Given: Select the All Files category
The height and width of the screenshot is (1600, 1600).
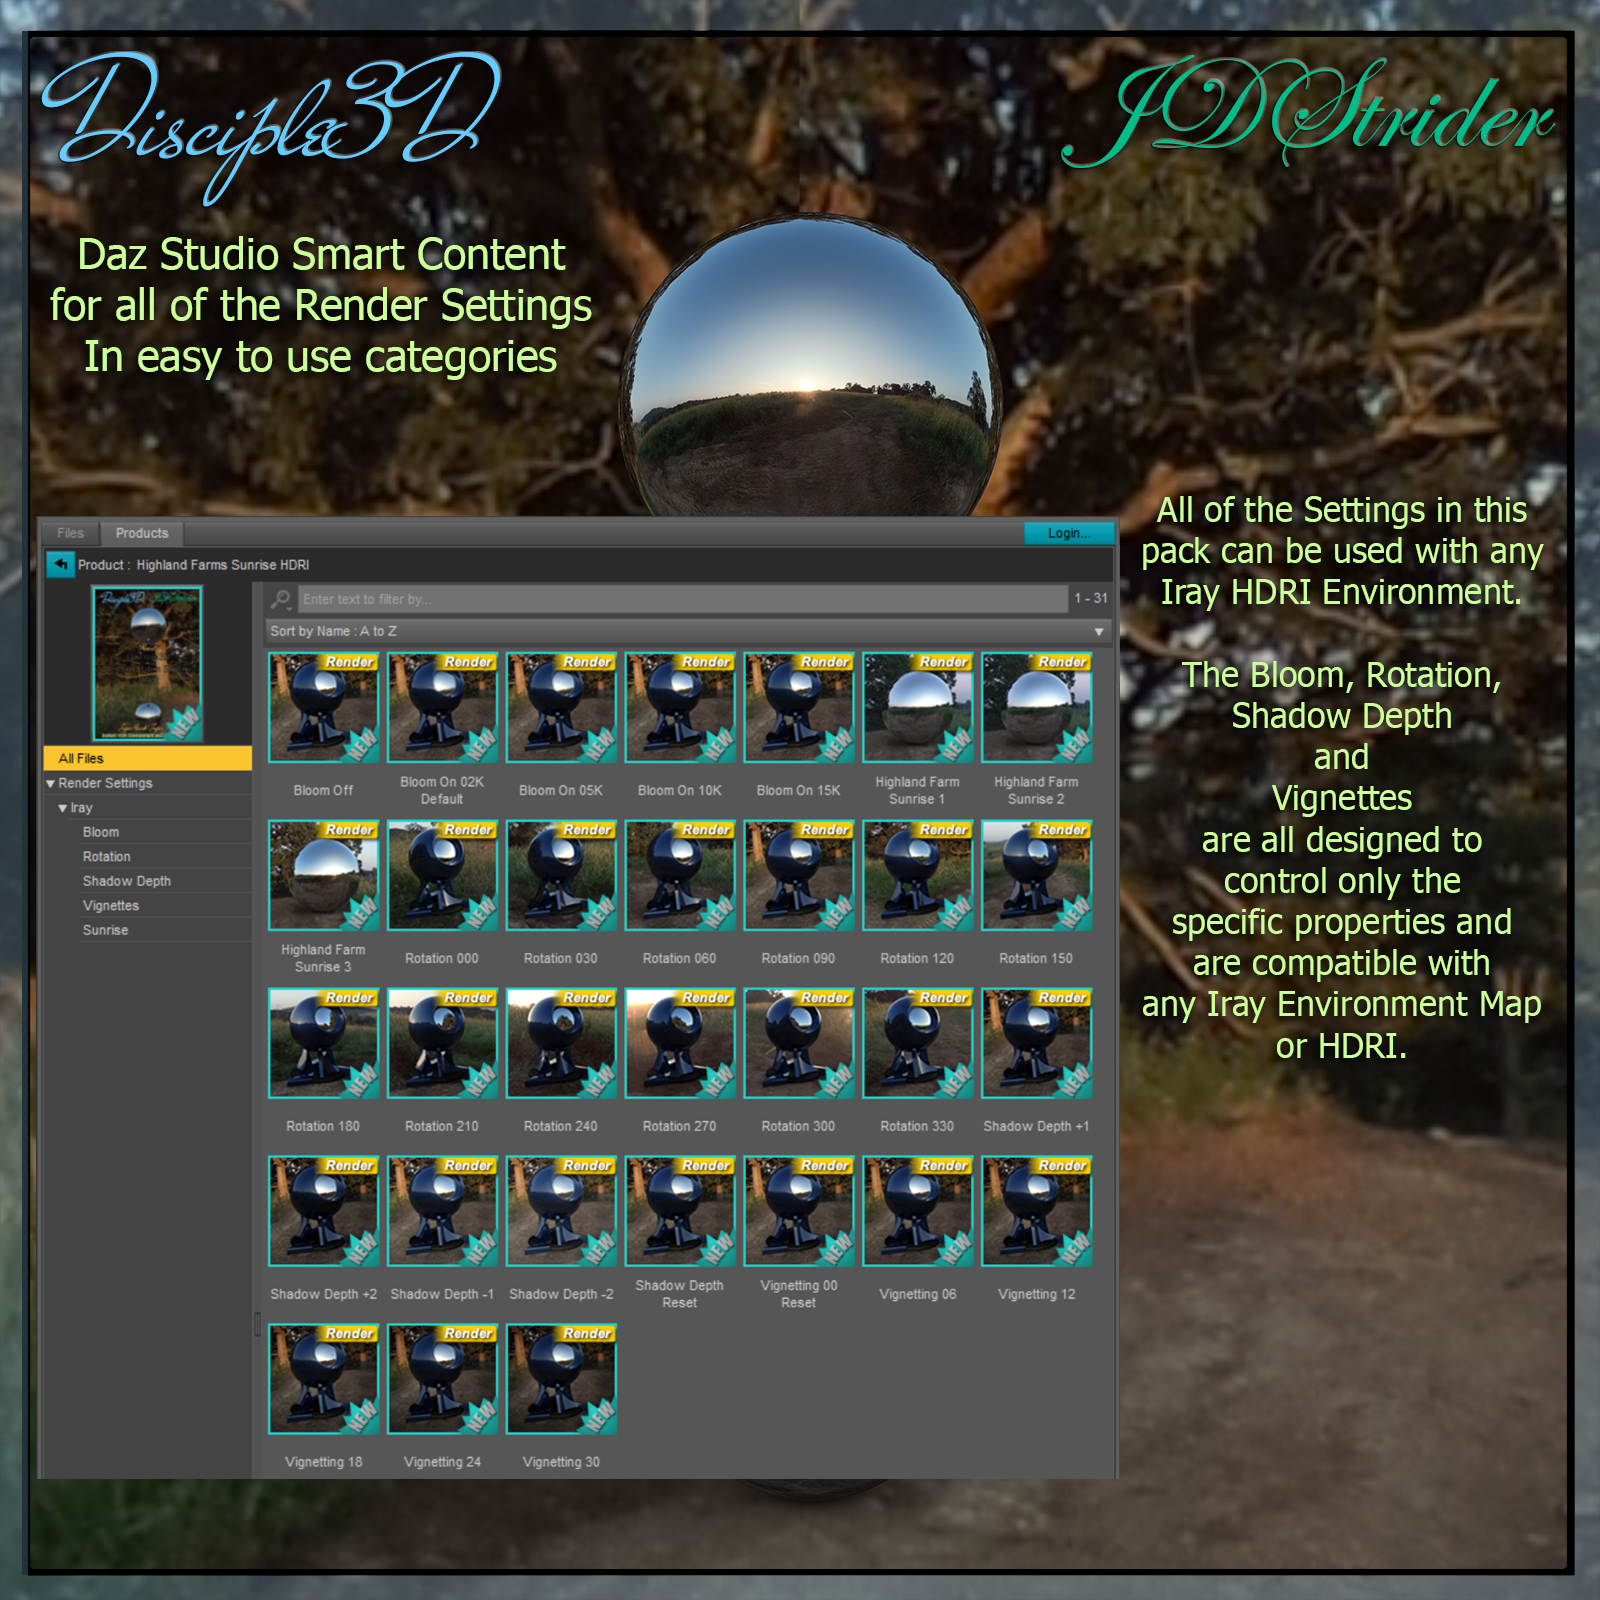Looking at the screenshot, I should [148, 758].
